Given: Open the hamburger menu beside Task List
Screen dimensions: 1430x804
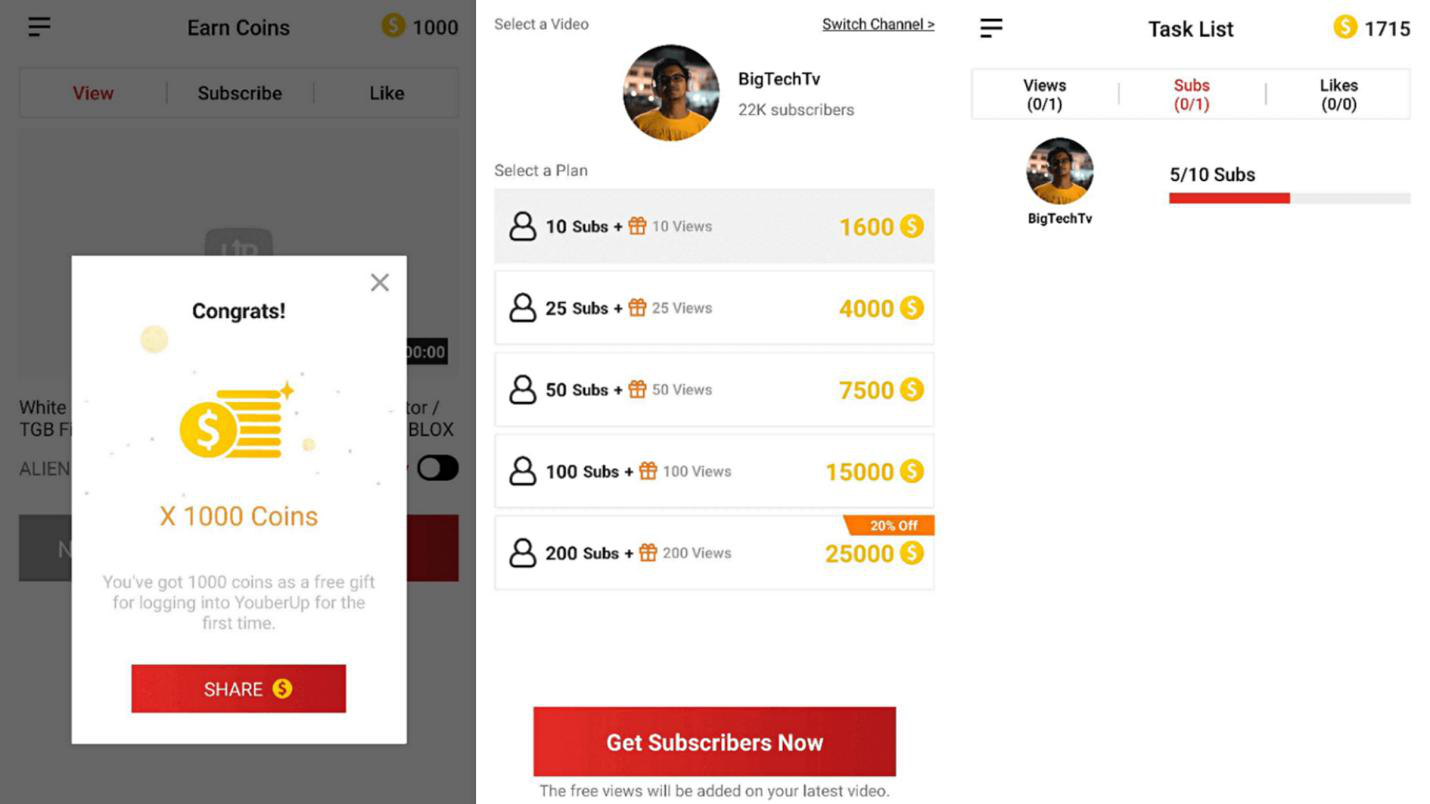Looking at the screenshot, I should click(x=991, y=28).
